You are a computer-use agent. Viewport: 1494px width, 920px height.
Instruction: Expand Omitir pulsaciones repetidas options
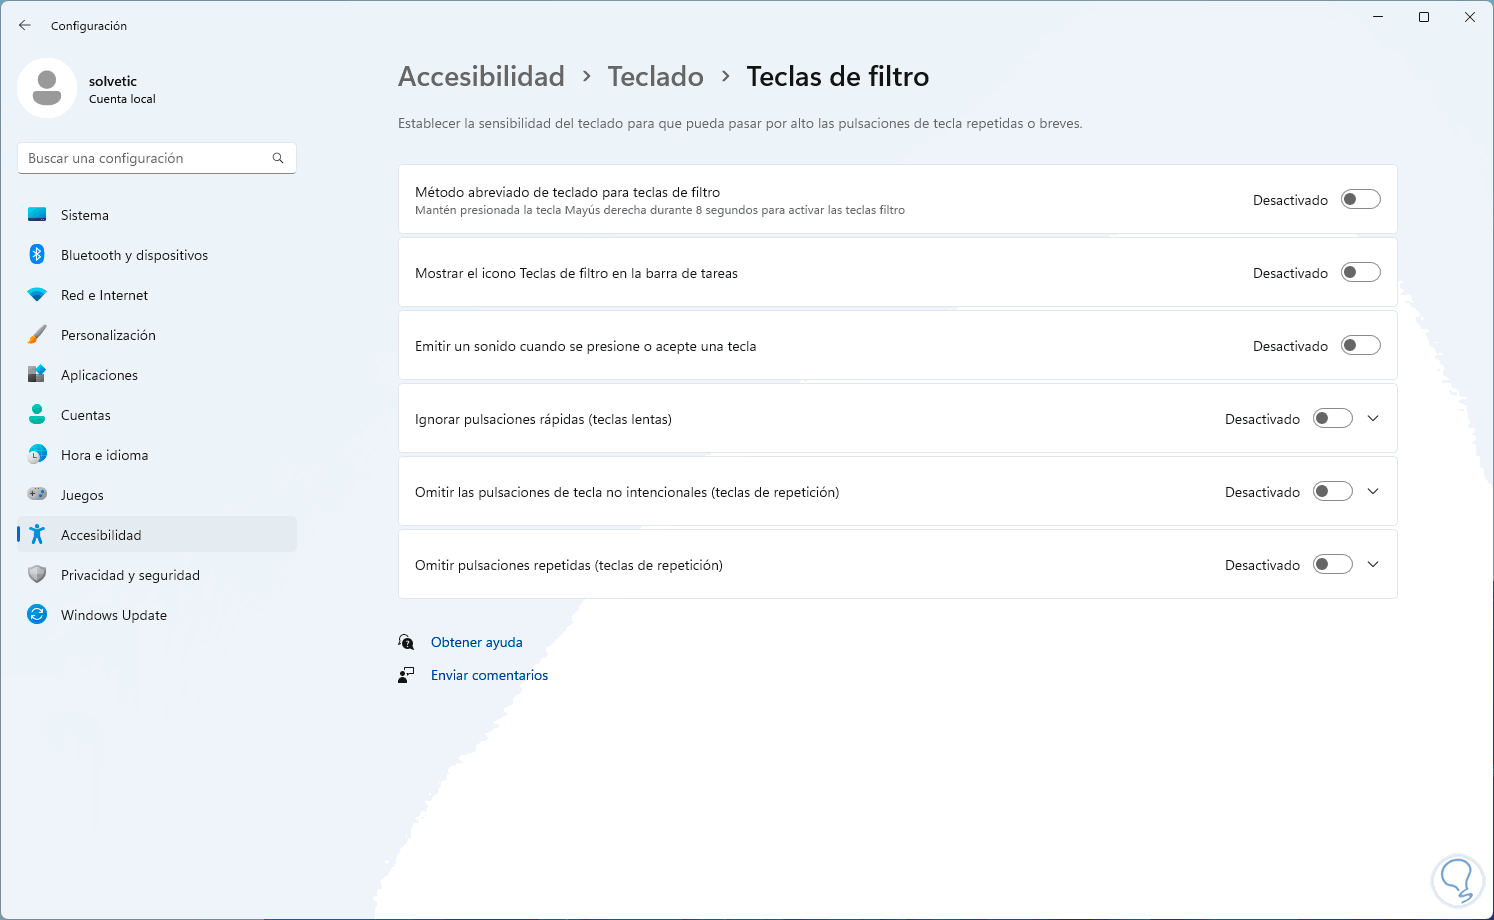click(1373, 565)
